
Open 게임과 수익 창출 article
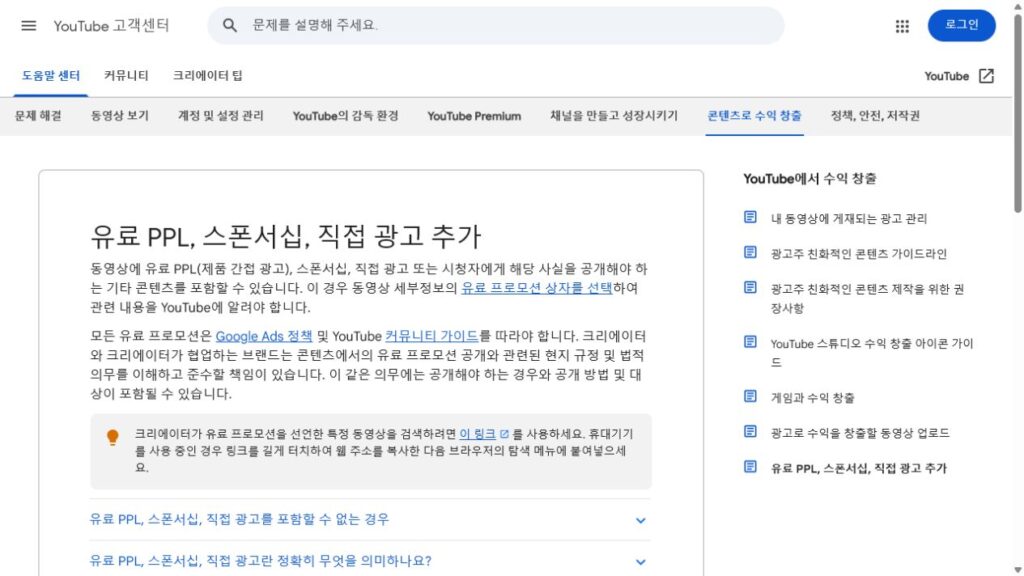click(812, 398)
